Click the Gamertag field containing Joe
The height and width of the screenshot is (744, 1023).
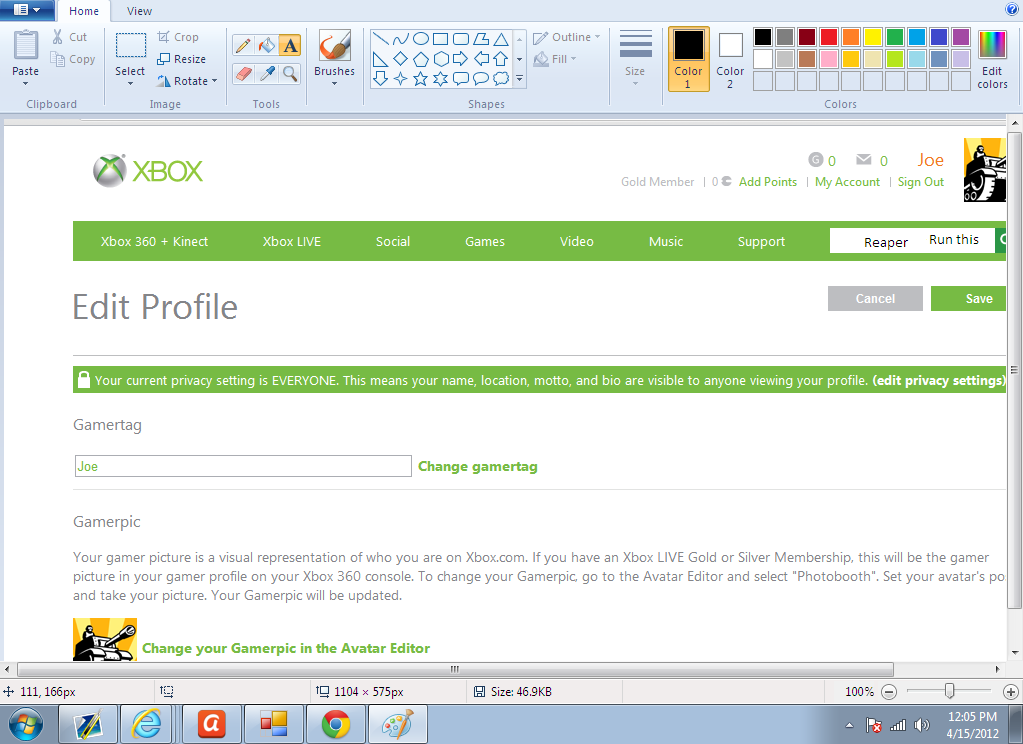243,466
